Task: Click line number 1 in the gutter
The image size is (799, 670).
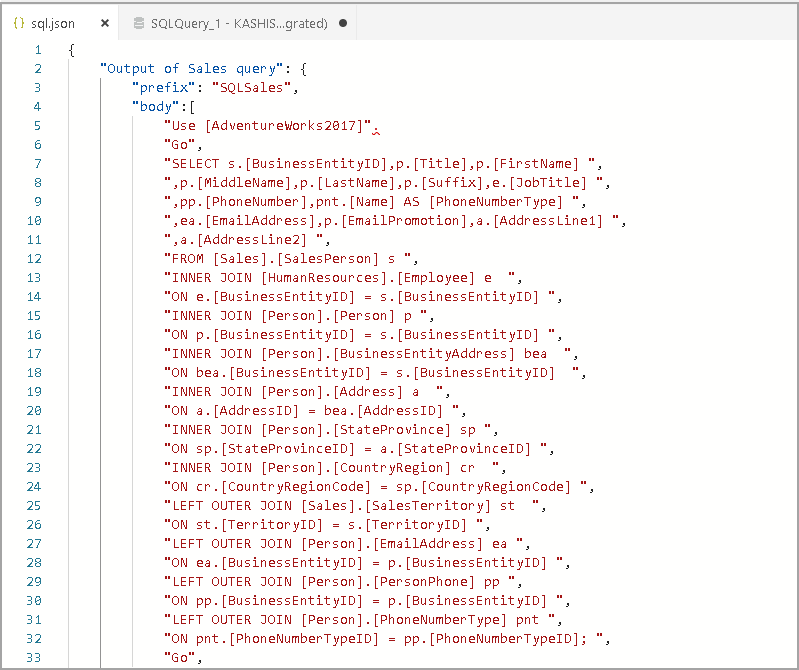Action: point(38,50)
